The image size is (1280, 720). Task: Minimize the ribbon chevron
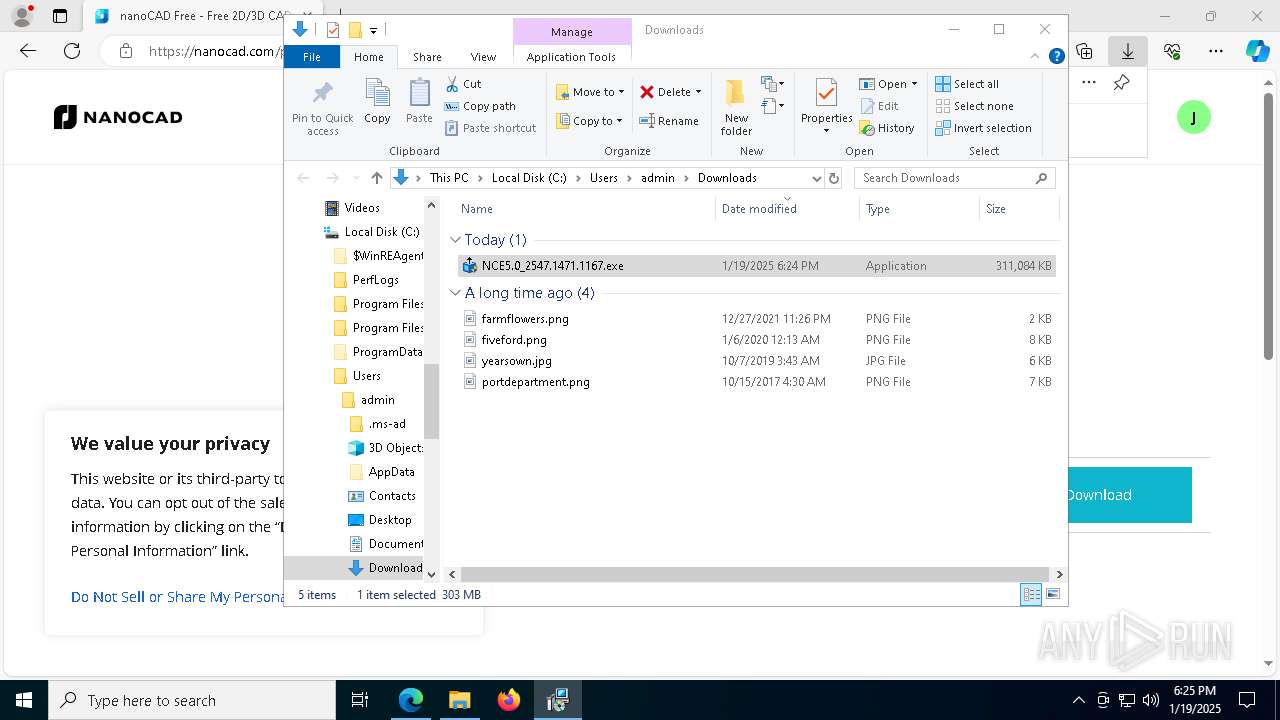point(1035,57)
